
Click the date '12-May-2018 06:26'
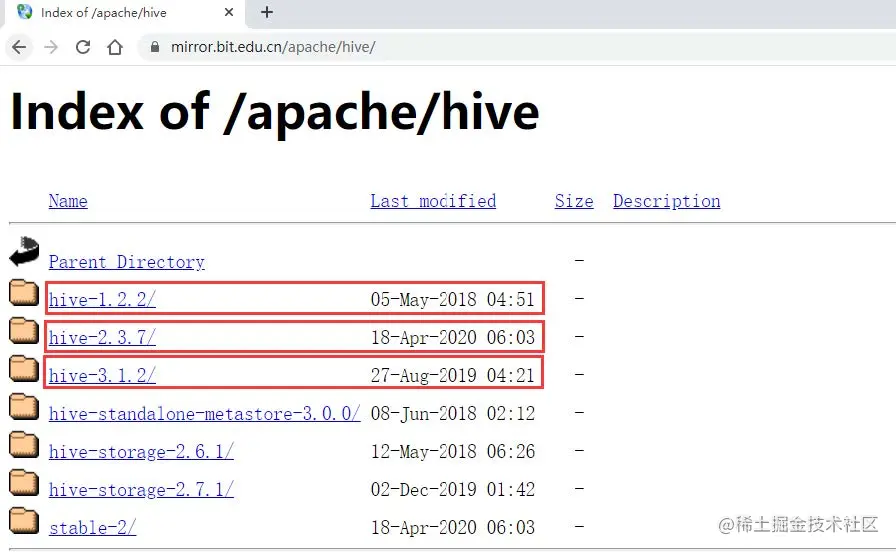(x=453, y=451)
